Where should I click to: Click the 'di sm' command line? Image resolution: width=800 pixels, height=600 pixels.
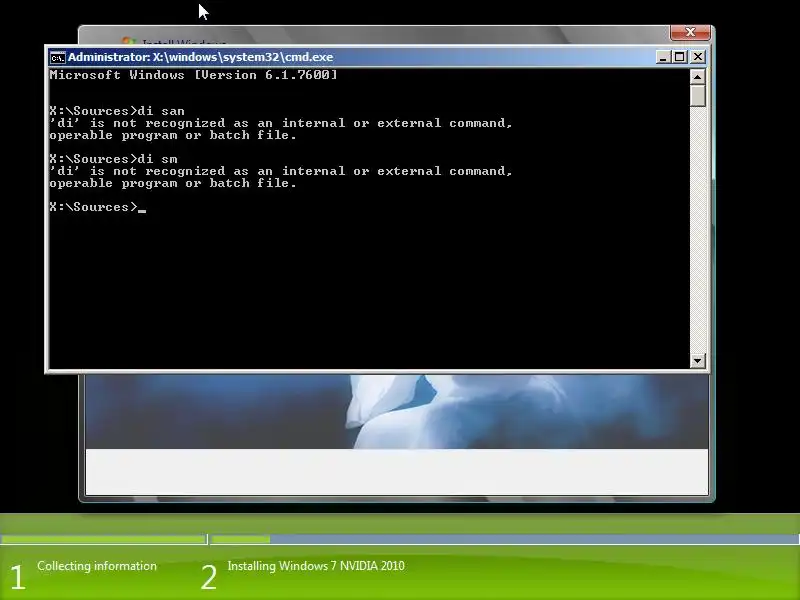point(113,159)
